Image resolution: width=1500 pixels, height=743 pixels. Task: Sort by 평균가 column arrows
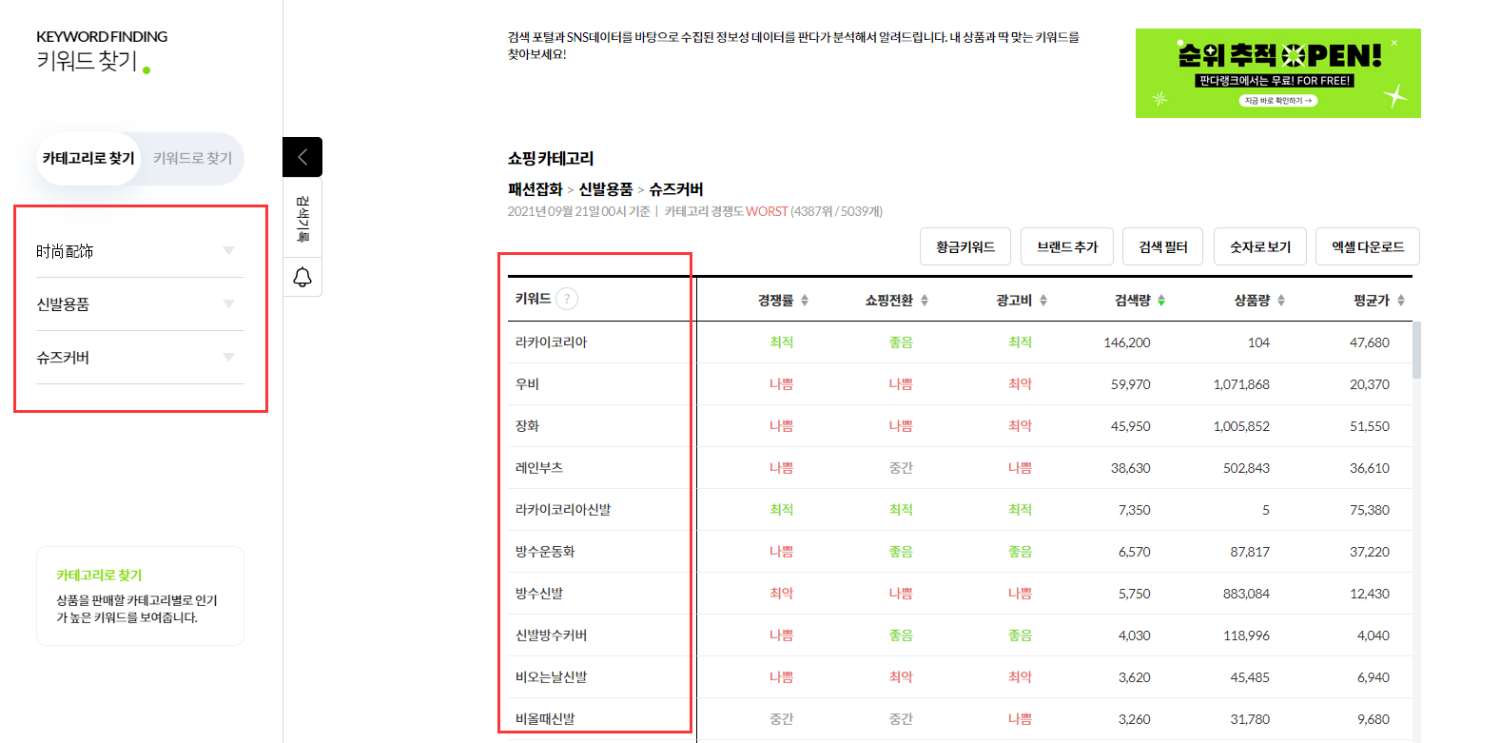(1401, 300)
